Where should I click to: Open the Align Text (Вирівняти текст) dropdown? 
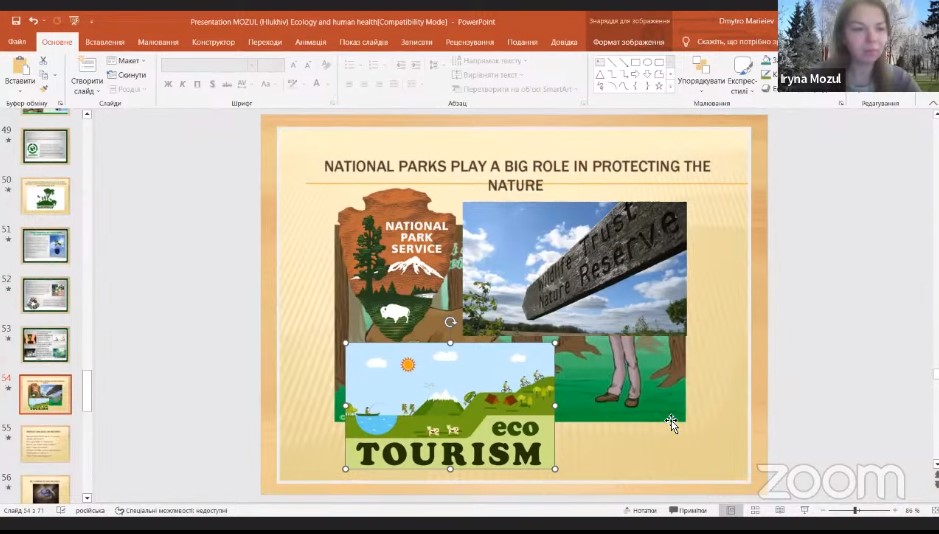coord(488,75)
